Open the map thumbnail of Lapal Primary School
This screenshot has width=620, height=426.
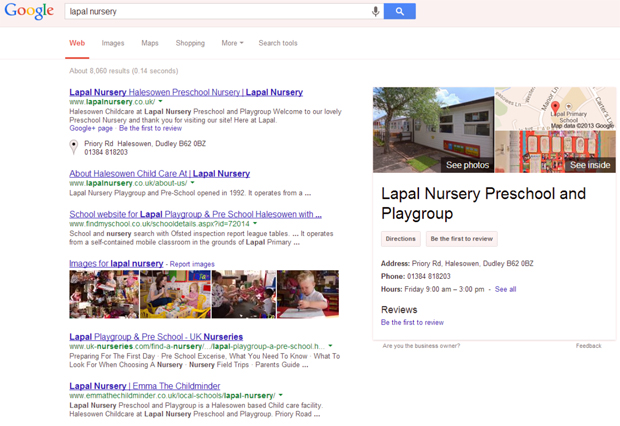click(x=555, y=109)
